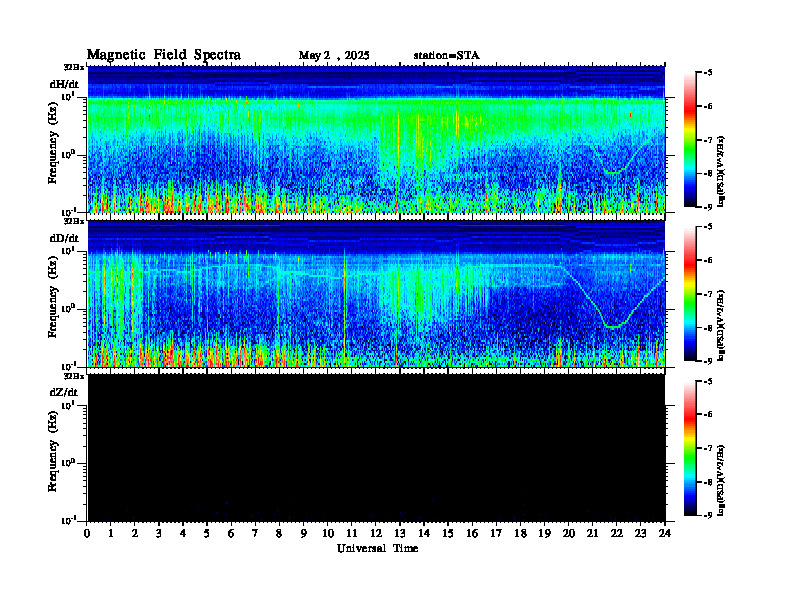Click hour tick label 4 on the time axis
Viewport: 792px width, 612px height.
coord(183,534)
